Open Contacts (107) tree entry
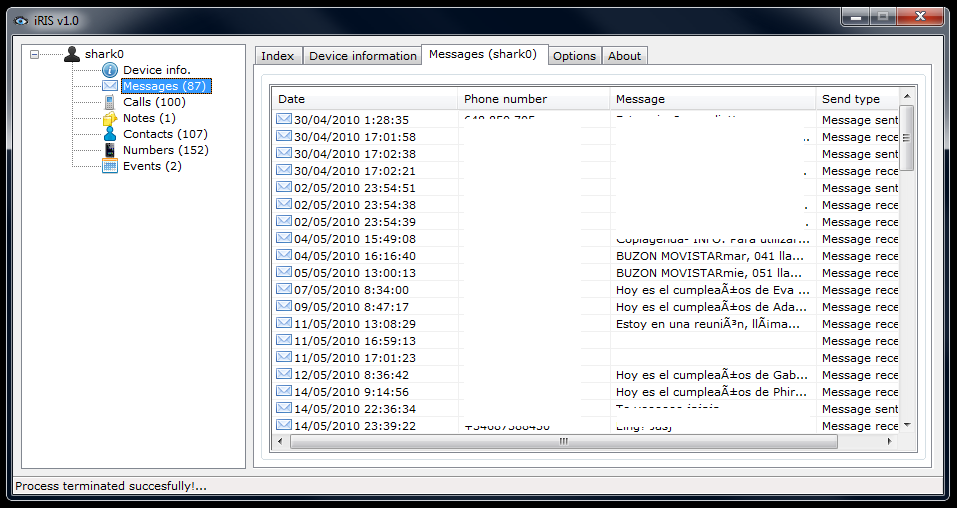Screen dimensions: 957x508 pyautogui.click(x=165, y=134)
